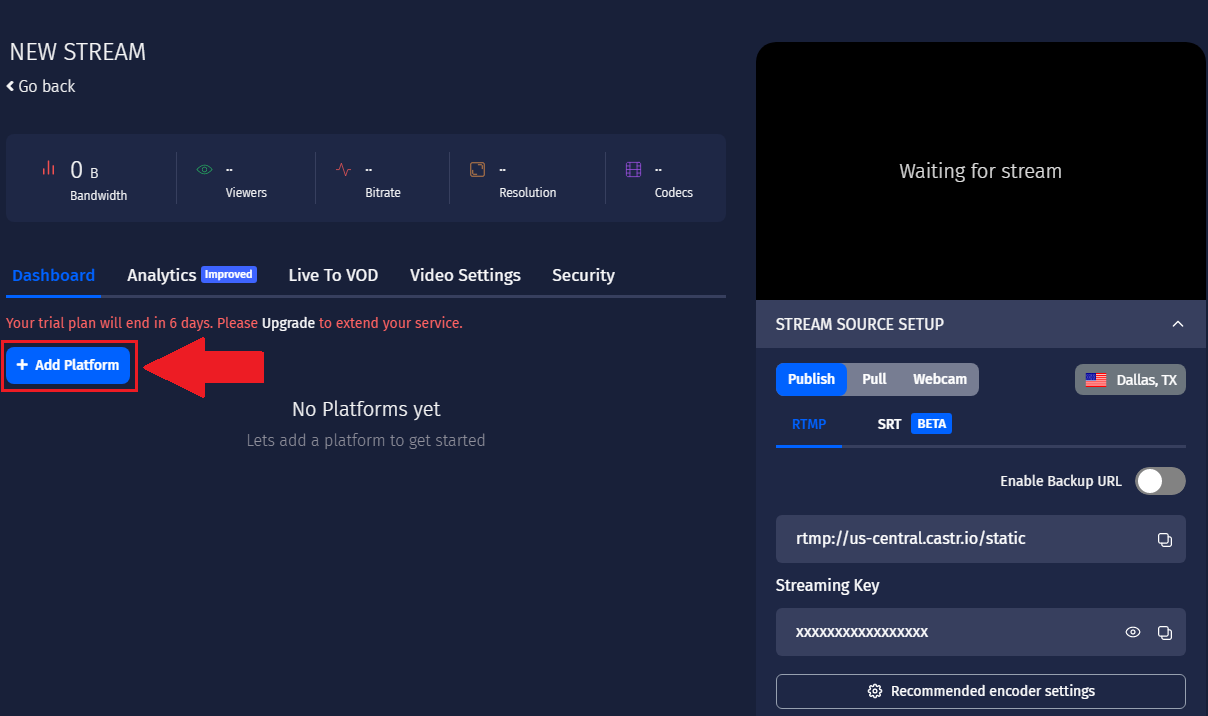The image size is (1208, 716).
Task: Switch to the Dashboard tab
Action: [53, 275]
